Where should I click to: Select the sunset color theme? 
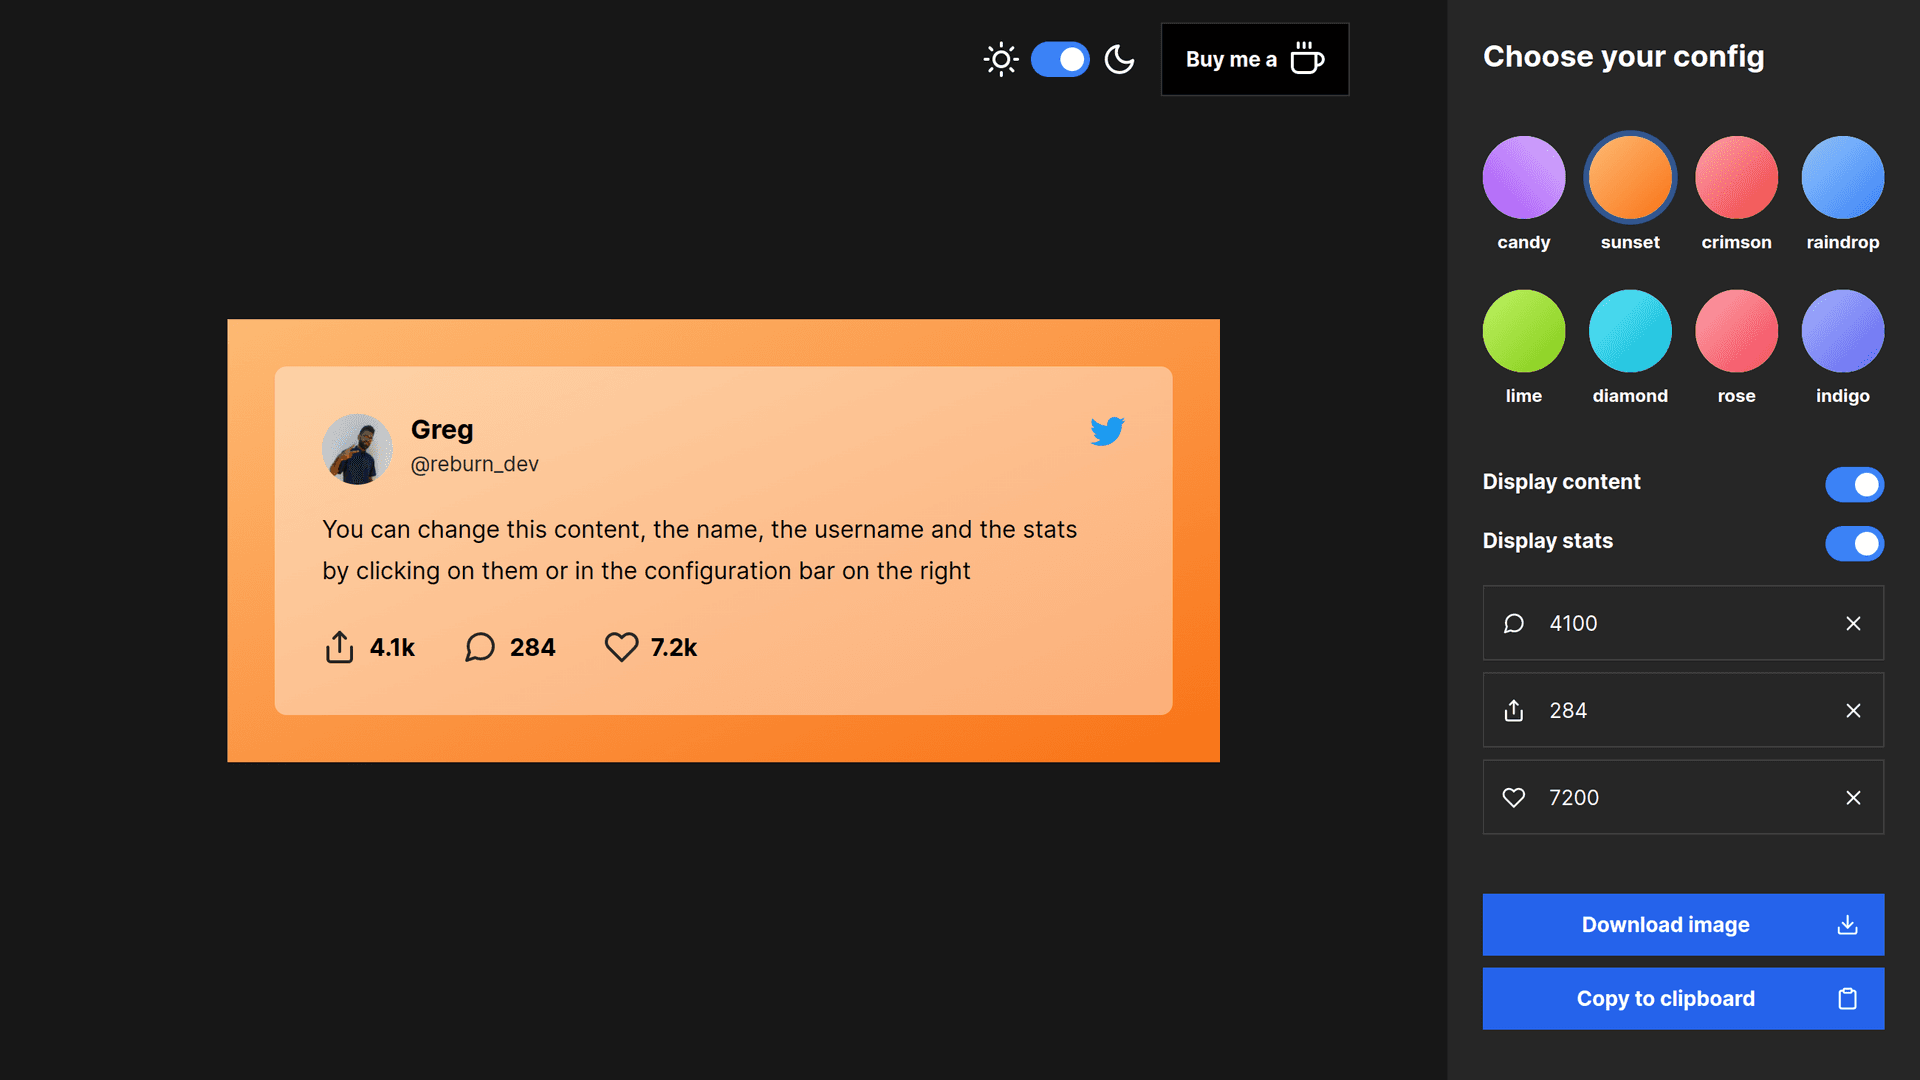click(1630, 177)
